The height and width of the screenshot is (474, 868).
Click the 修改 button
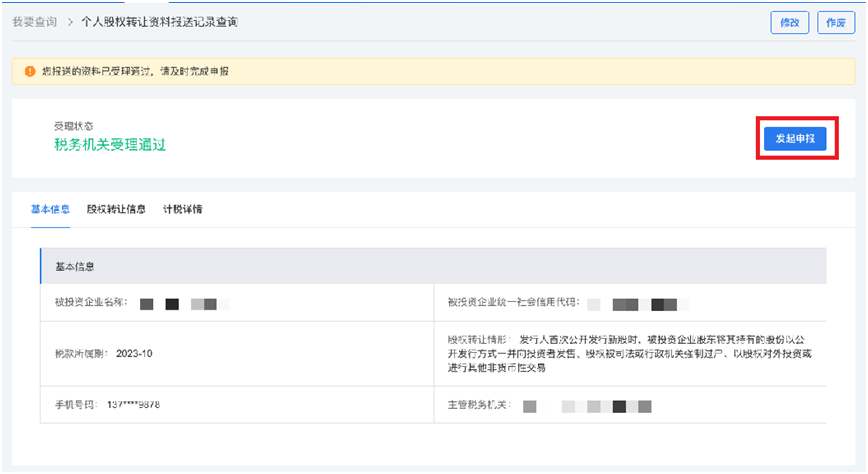(789, 23)
